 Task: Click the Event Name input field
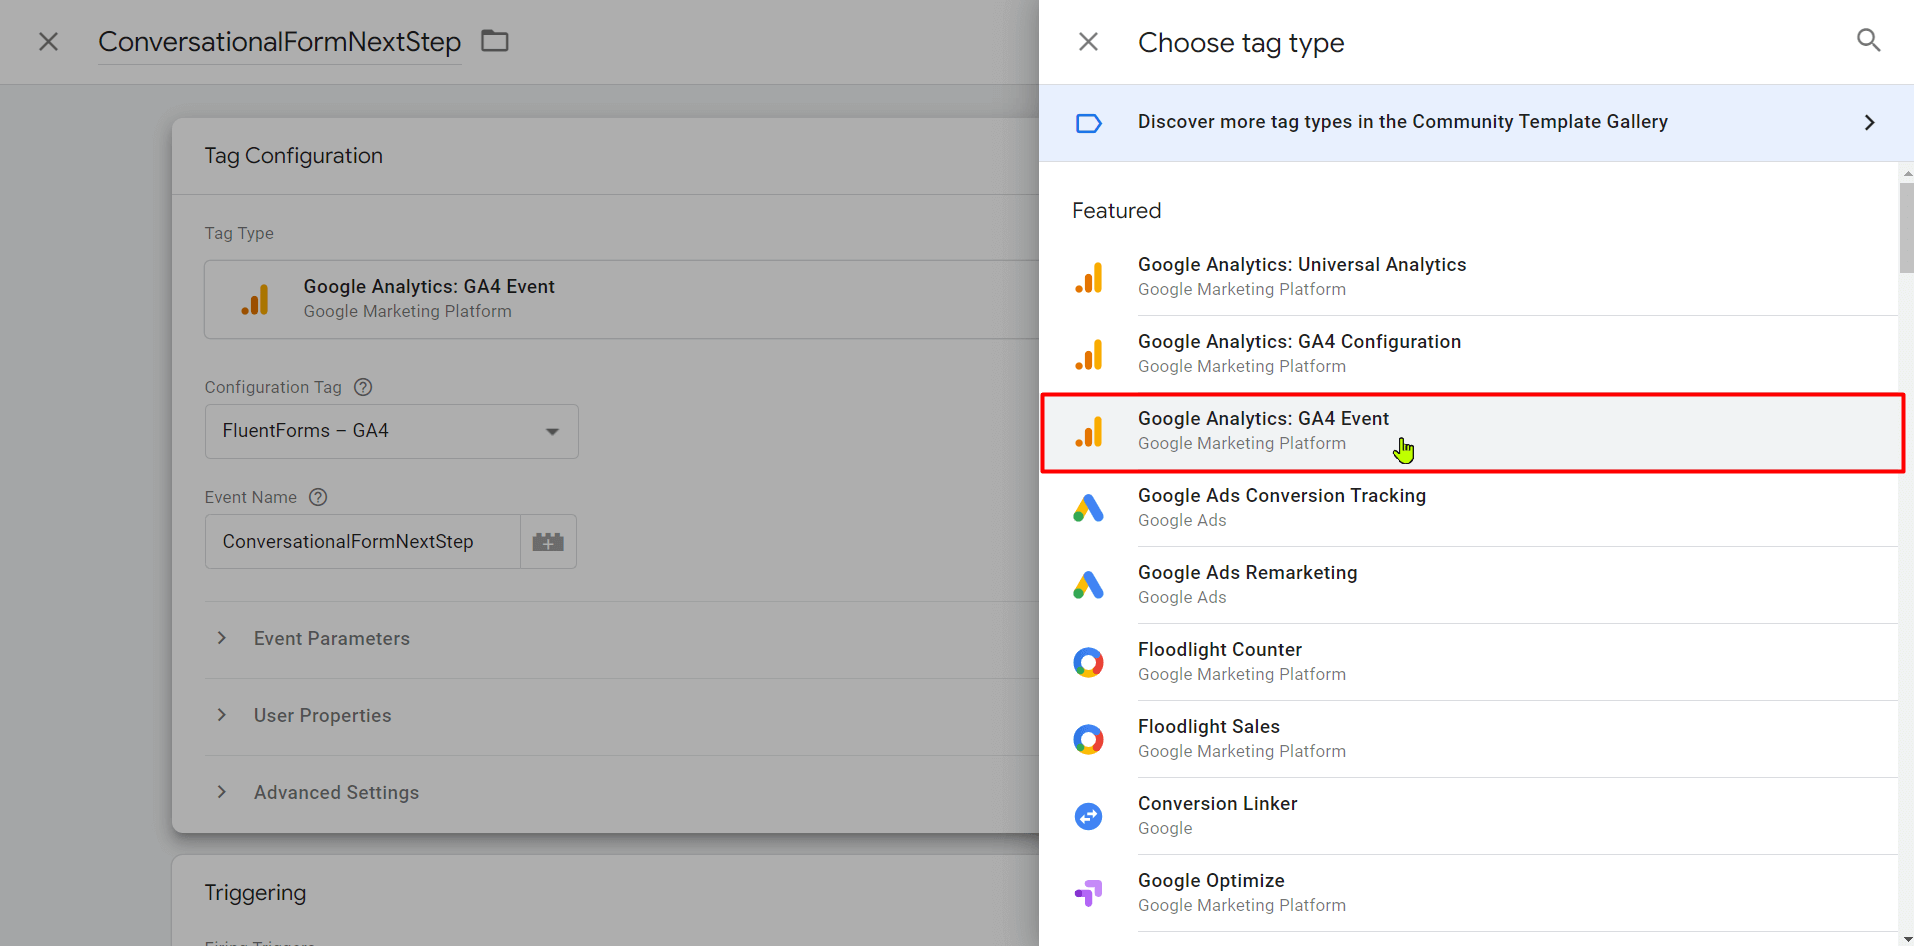coord(362,542)
